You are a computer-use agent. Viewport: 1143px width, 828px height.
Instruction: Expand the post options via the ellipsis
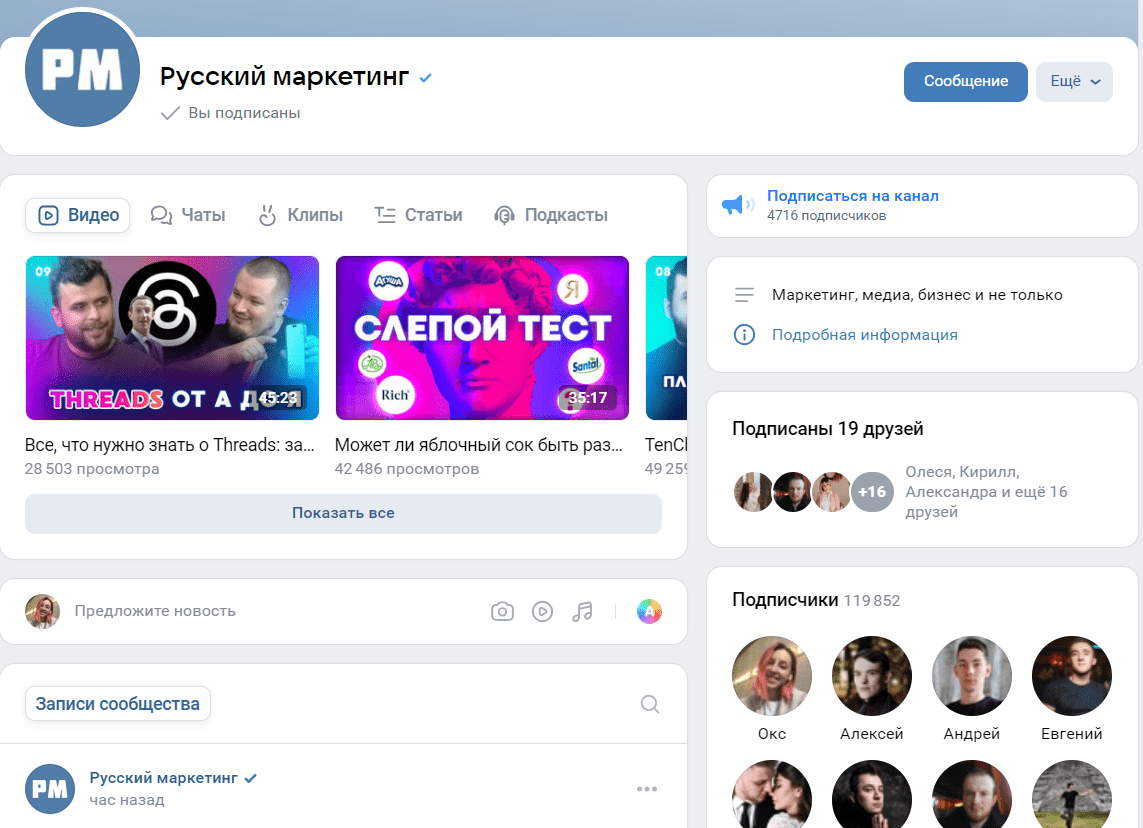click(x=646, y=789)
